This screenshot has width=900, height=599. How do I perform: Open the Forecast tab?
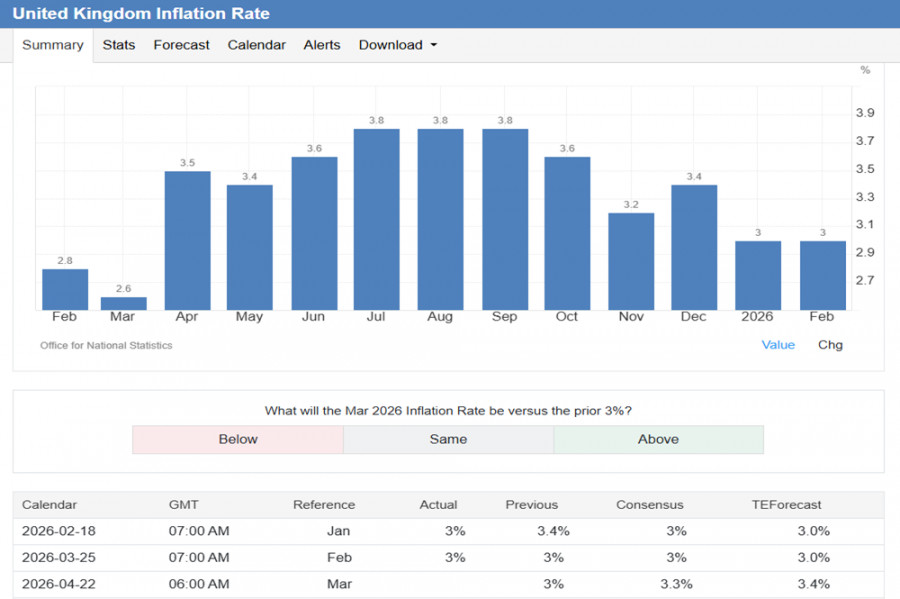point(181,45)
